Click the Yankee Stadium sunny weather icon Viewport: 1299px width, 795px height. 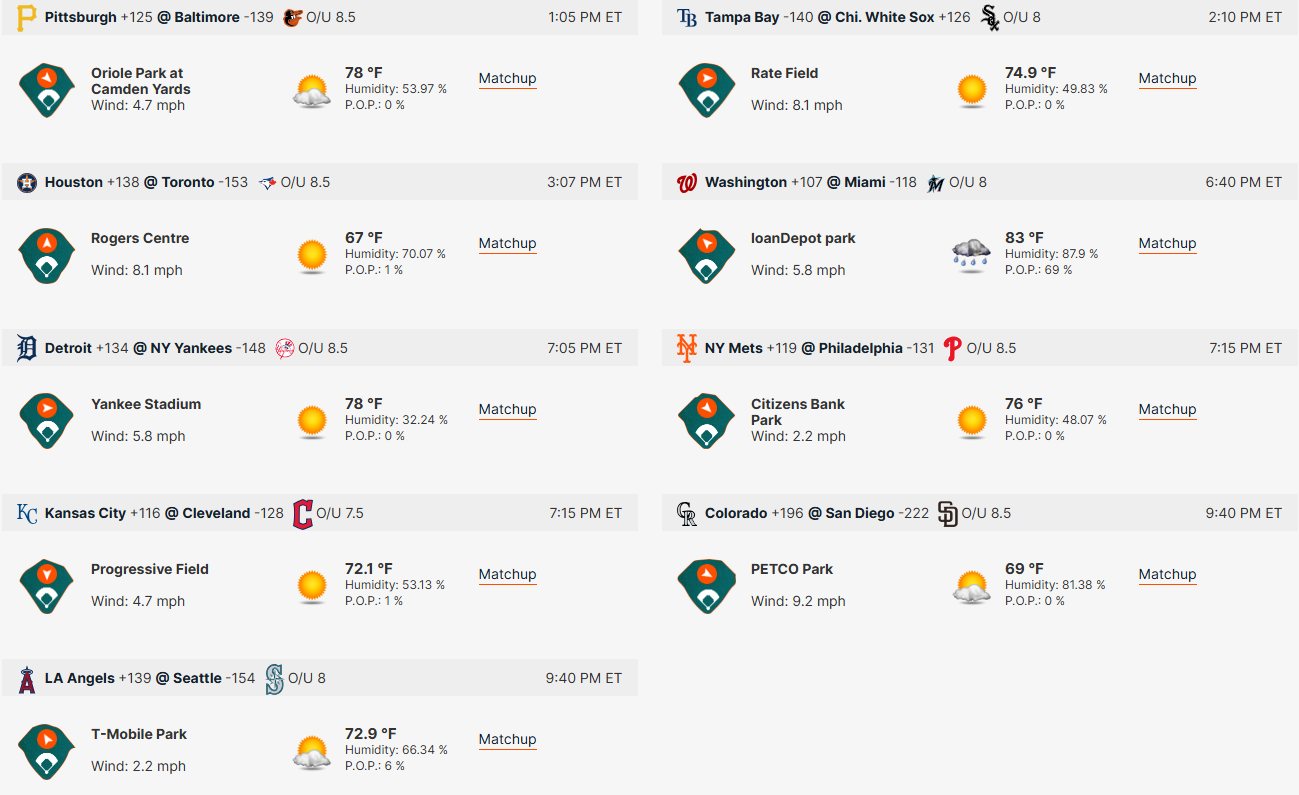pyautogui.click(x=312, y=420)
